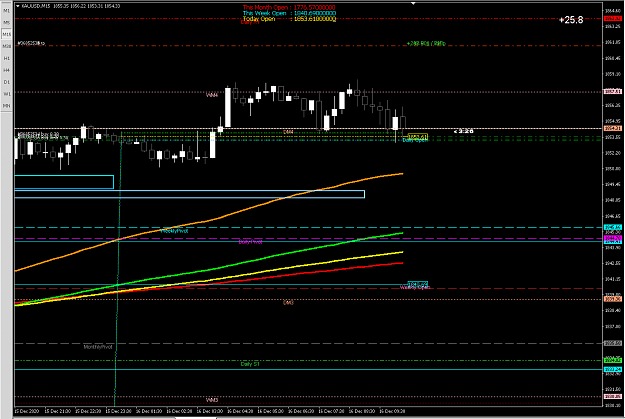Screen dimensions: 625x419
Task: Switch chart to M5 timeframe
Action: [6, 23]
